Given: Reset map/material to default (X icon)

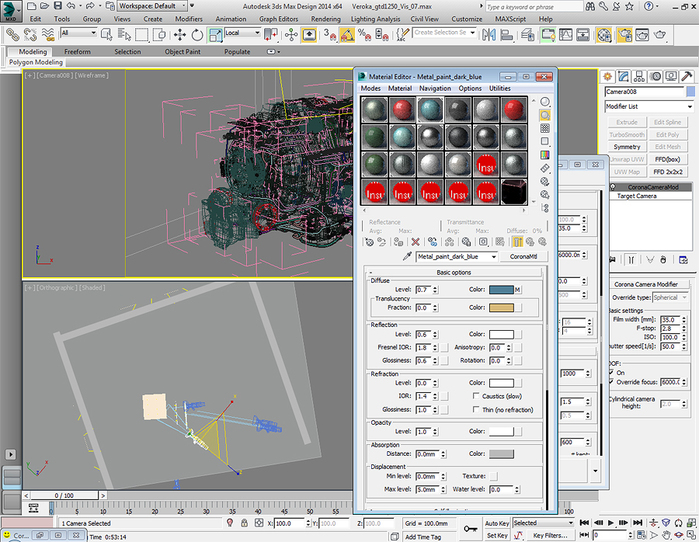Looking at the screenshot, I should click(415, 242).
